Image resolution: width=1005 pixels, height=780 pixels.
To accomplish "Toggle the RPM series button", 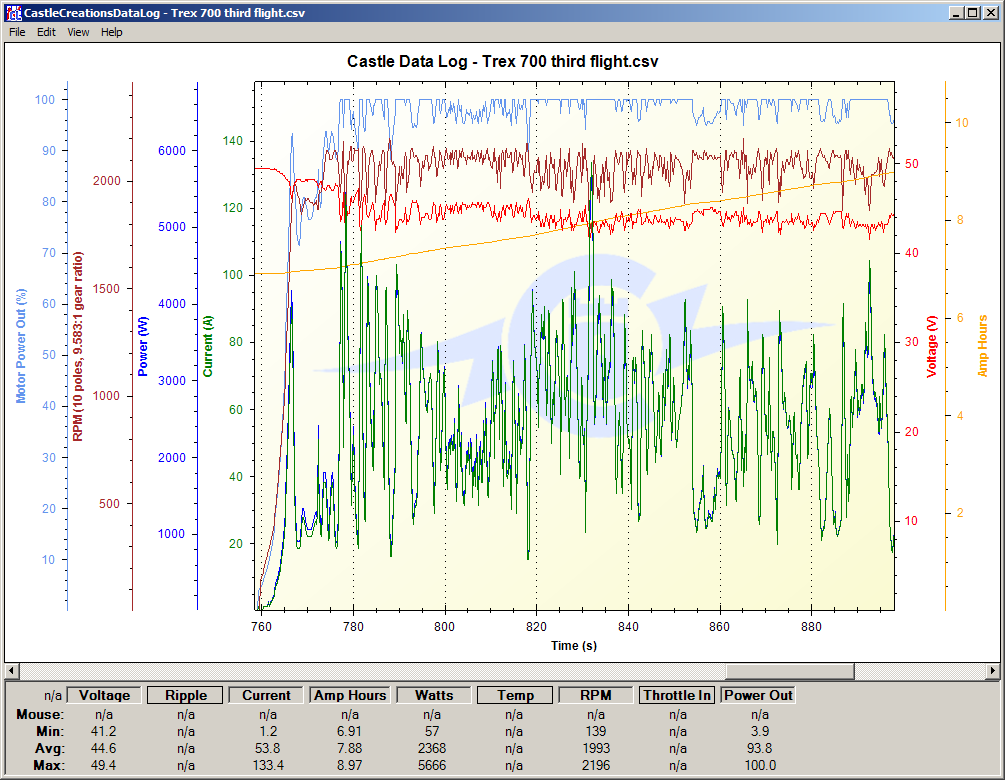I will (x=596, y=695).
